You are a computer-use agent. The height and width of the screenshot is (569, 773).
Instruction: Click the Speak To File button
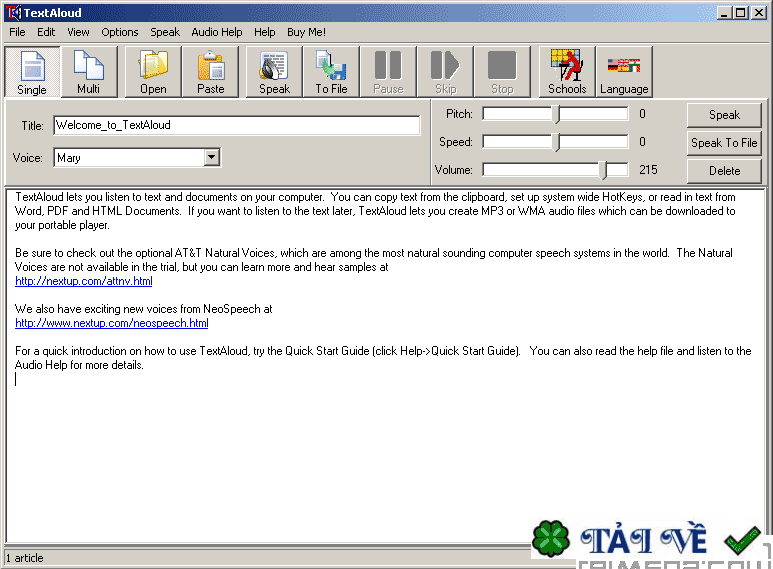724,143
